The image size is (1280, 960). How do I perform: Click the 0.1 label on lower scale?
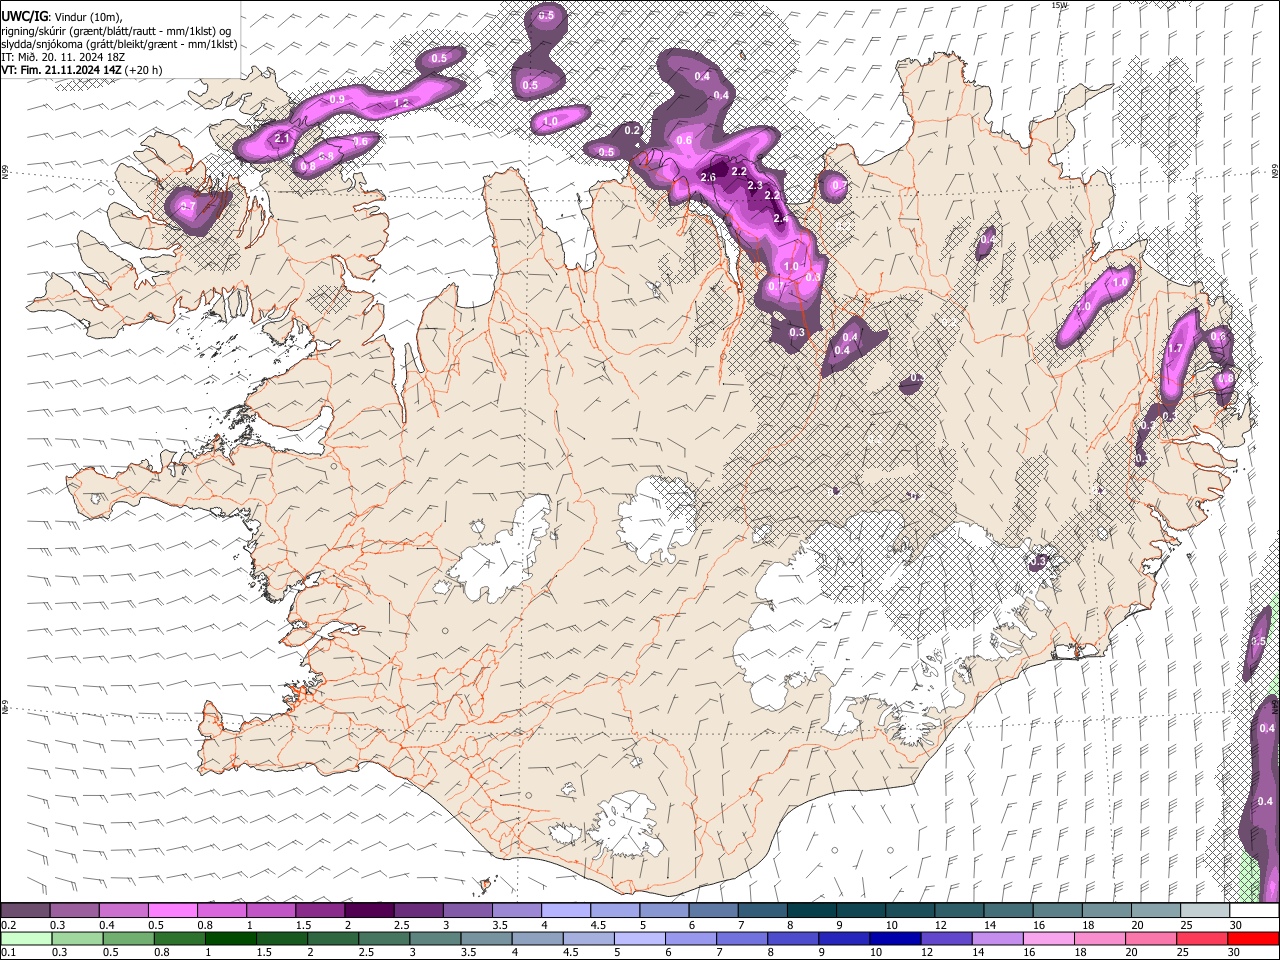pyautogui.click(x=8, y=953)
